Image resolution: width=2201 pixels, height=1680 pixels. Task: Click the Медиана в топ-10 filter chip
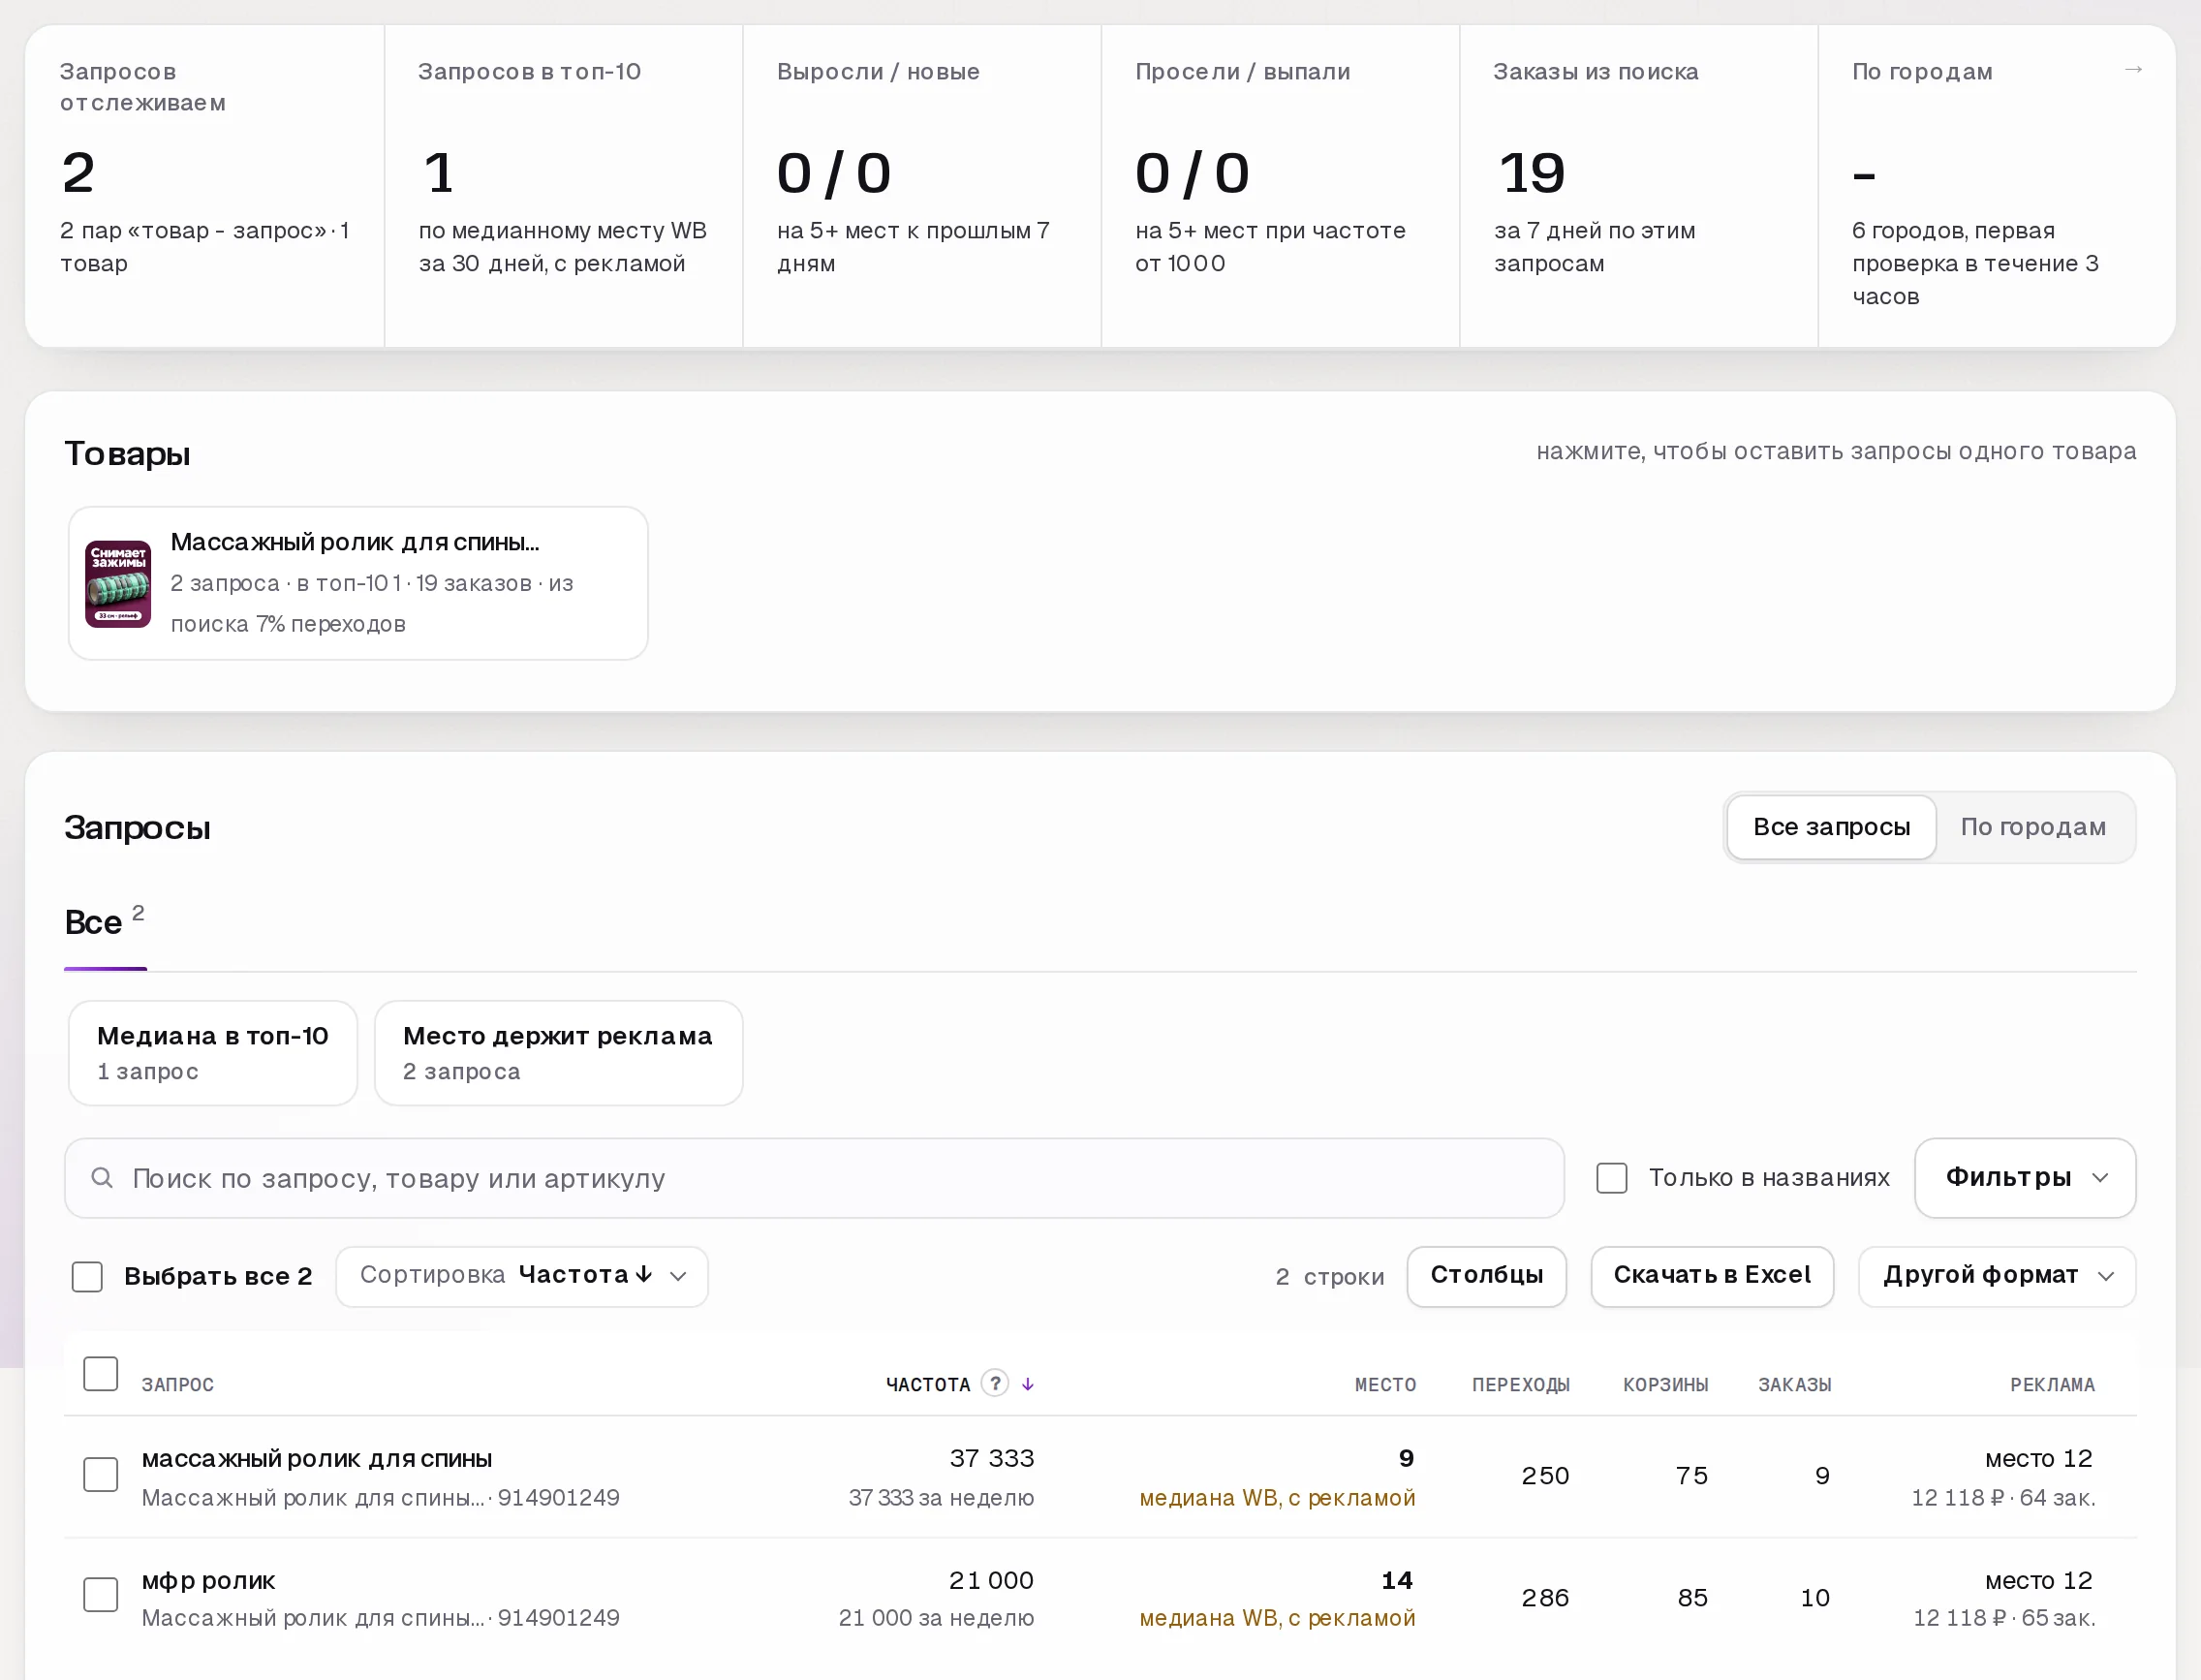point(213,1053)
